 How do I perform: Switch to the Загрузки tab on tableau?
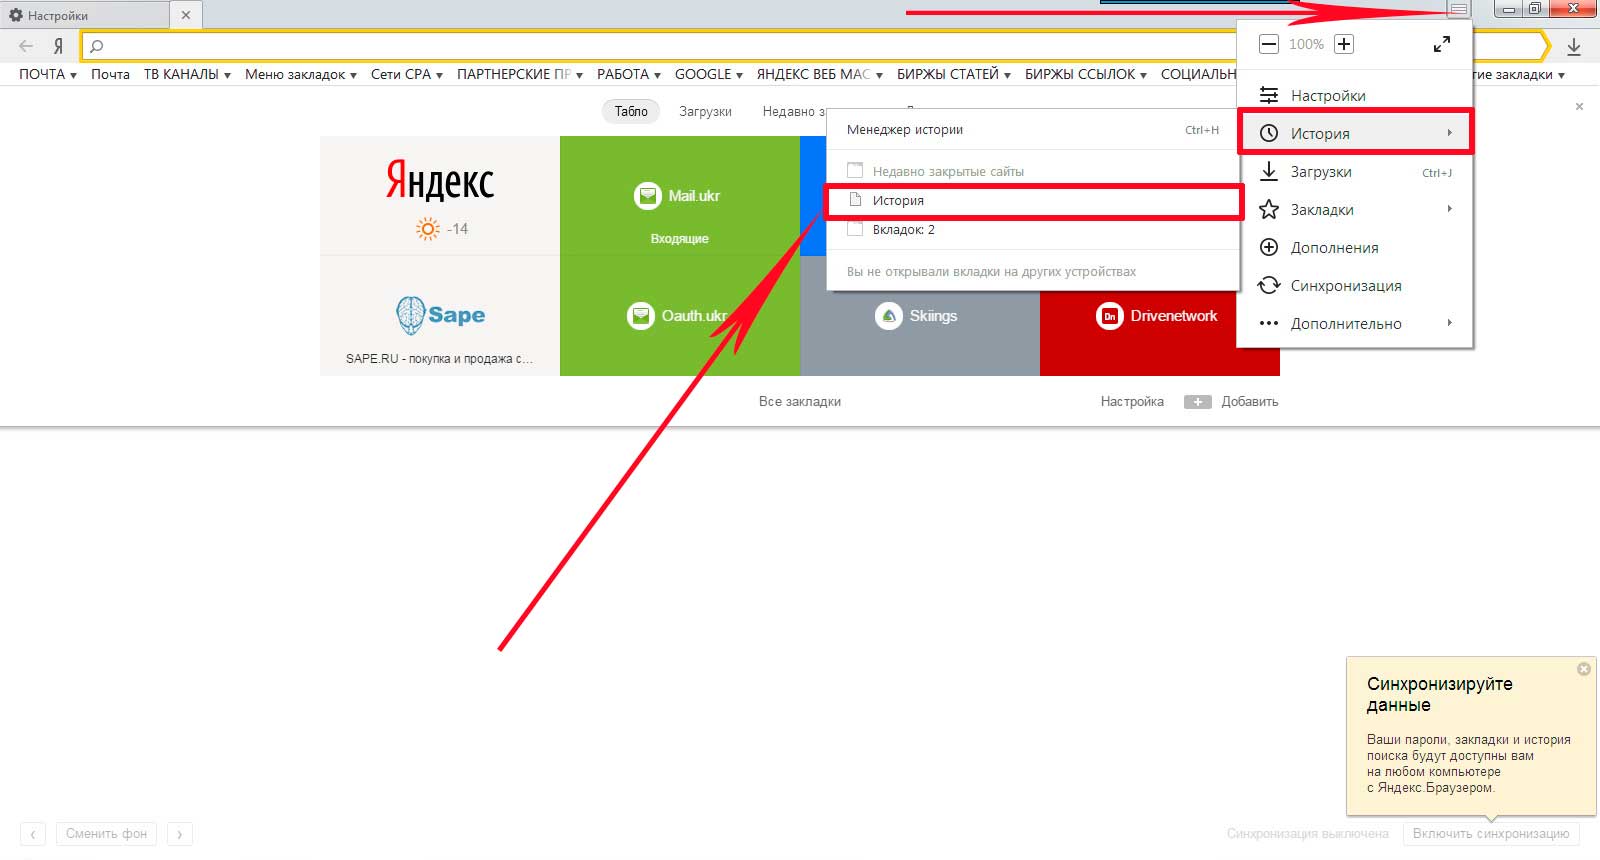coord(705,111)
